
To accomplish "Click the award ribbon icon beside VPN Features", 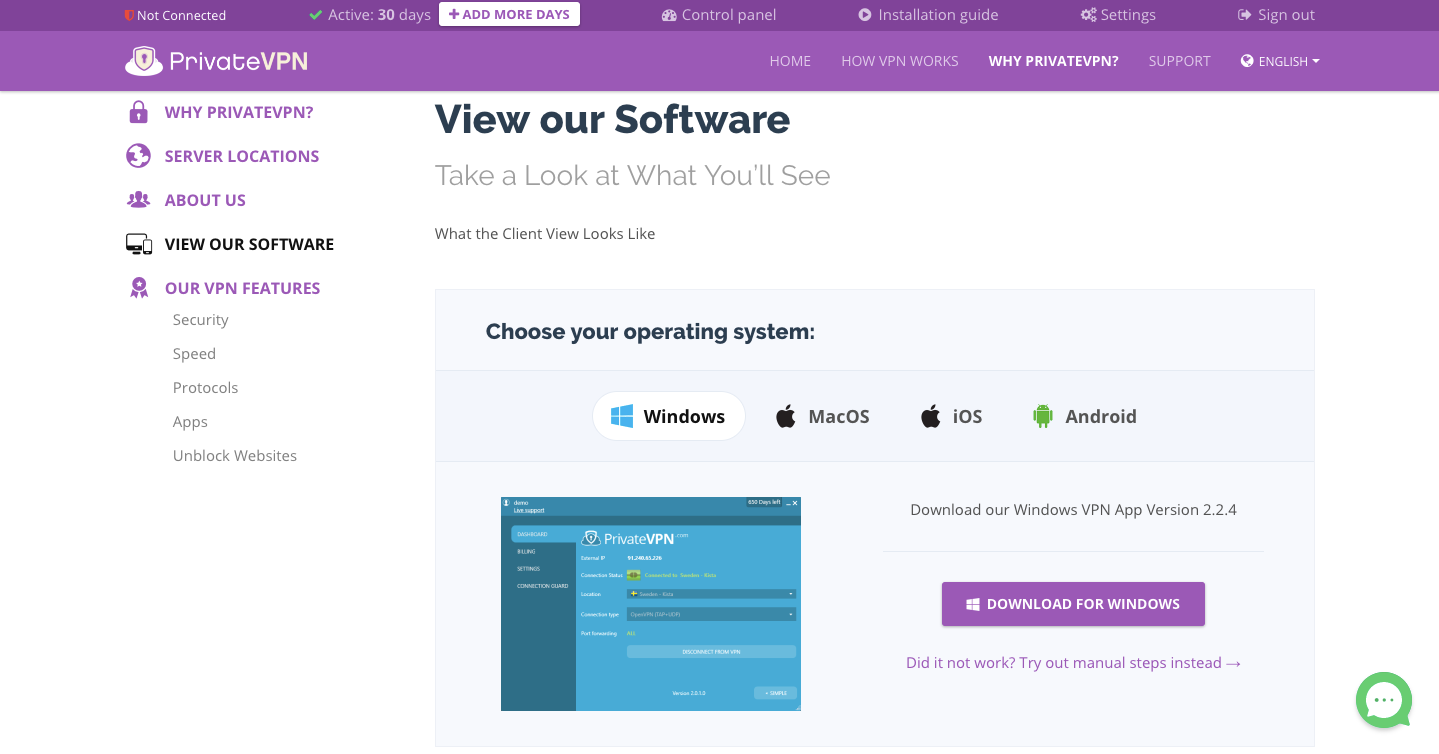I will click(139, 288).
